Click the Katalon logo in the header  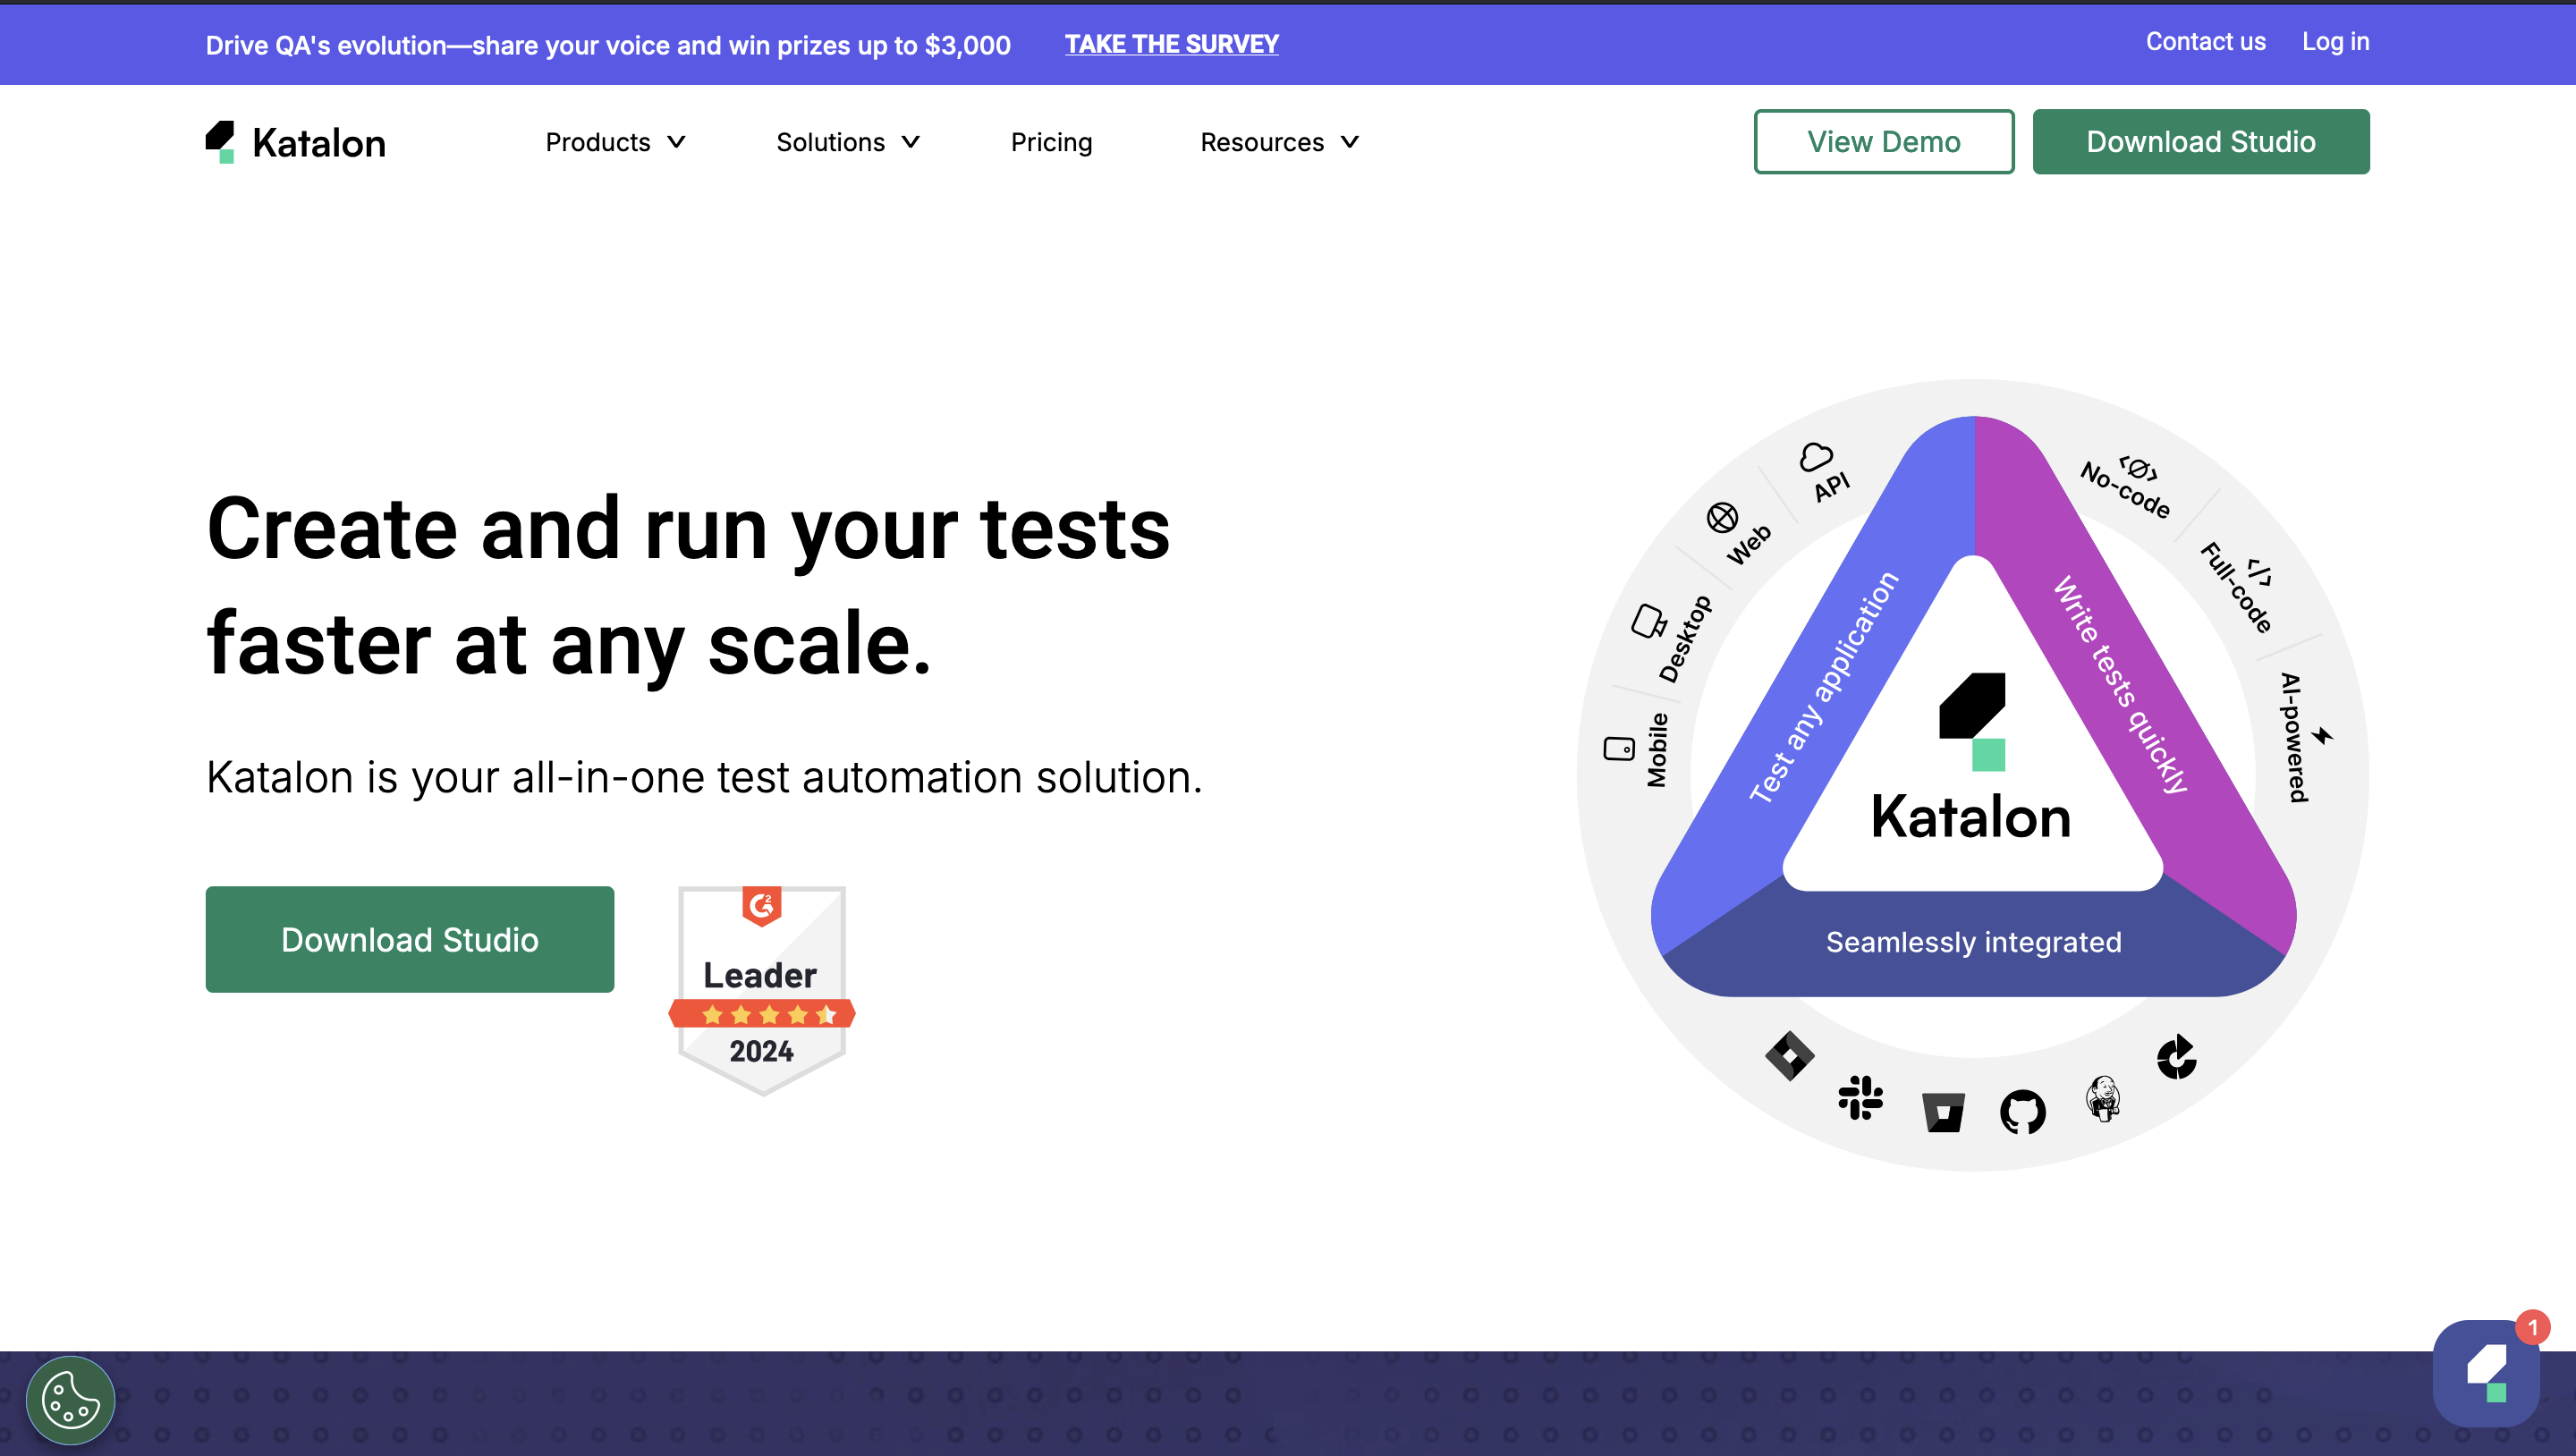pyautogui.click(x=295, y=141)
